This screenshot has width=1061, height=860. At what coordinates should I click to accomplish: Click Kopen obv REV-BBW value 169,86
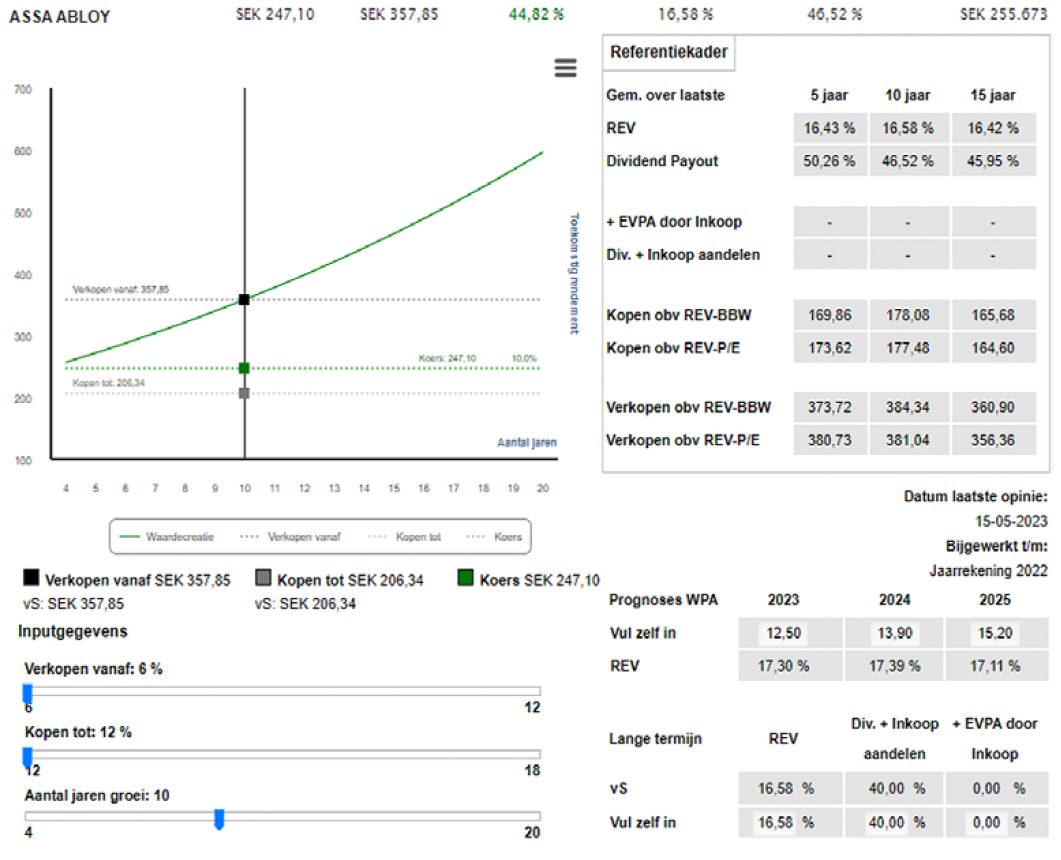pyautogui.click(x=830, y=315)
